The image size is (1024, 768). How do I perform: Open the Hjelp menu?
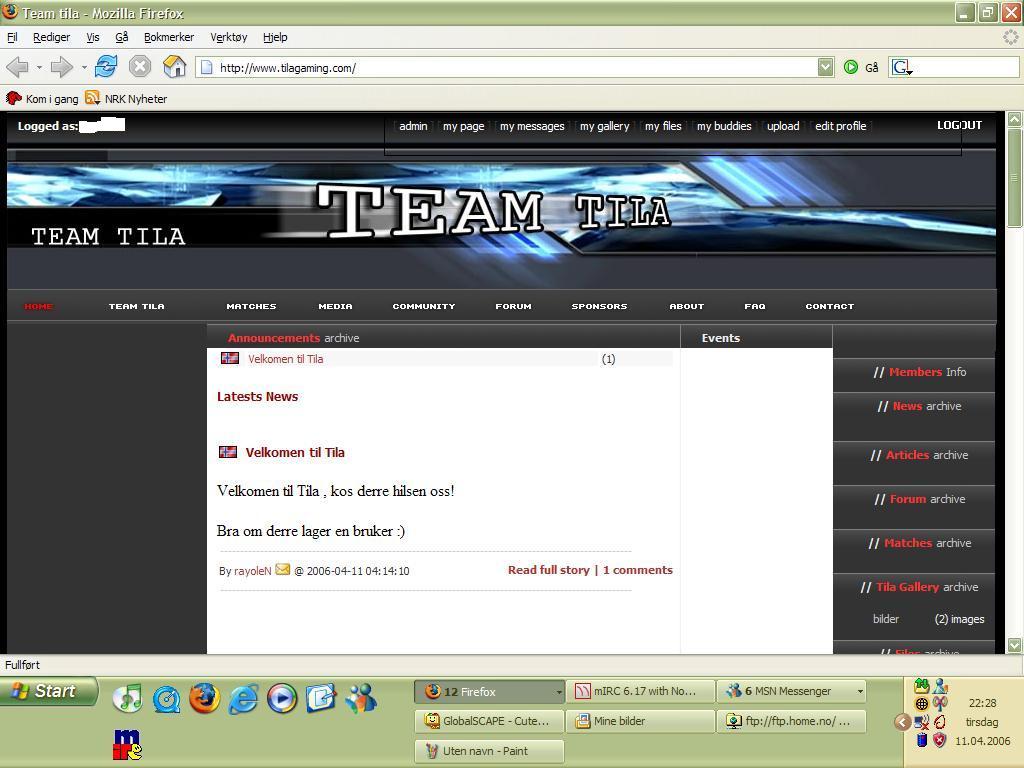275,37
